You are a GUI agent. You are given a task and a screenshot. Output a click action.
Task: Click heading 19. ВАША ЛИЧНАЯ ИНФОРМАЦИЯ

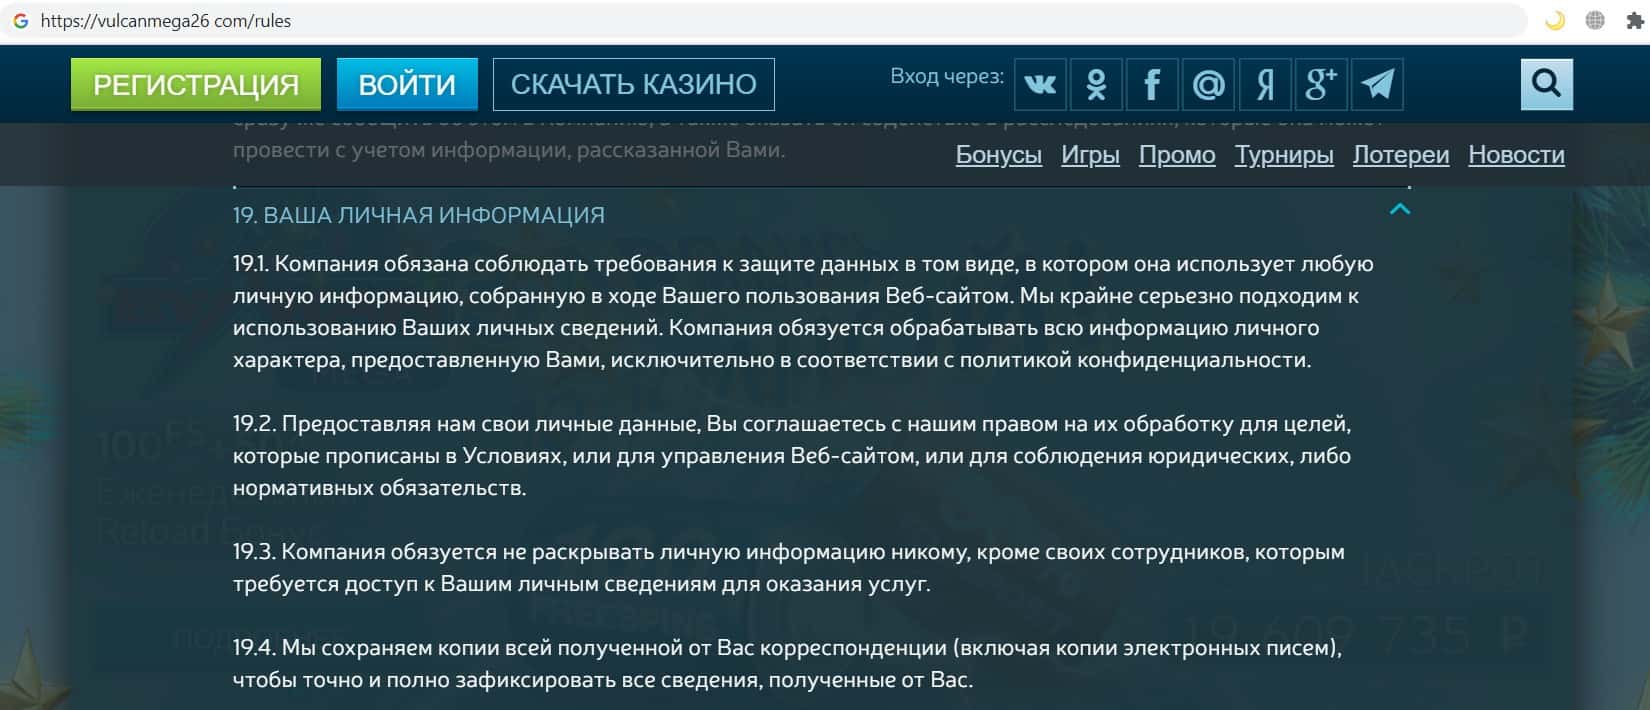[419, 215]
